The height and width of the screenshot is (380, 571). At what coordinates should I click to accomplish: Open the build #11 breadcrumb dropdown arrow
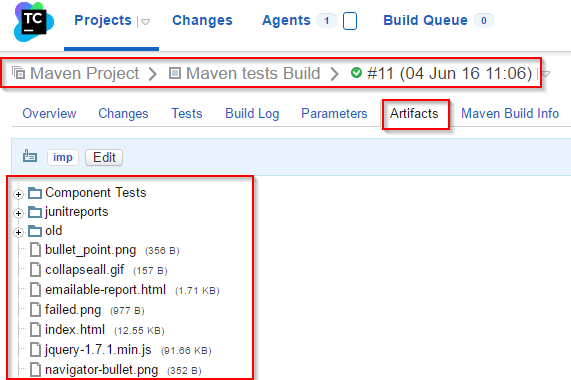coord(546,74)
